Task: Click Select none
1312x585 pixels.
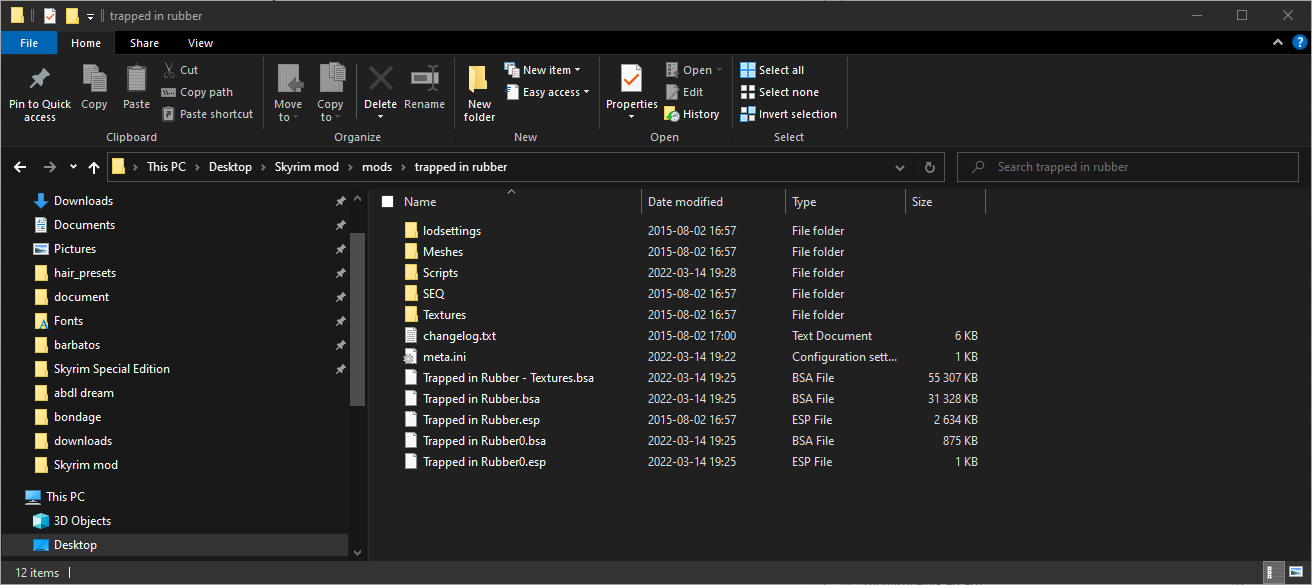Action: [779, 92]
